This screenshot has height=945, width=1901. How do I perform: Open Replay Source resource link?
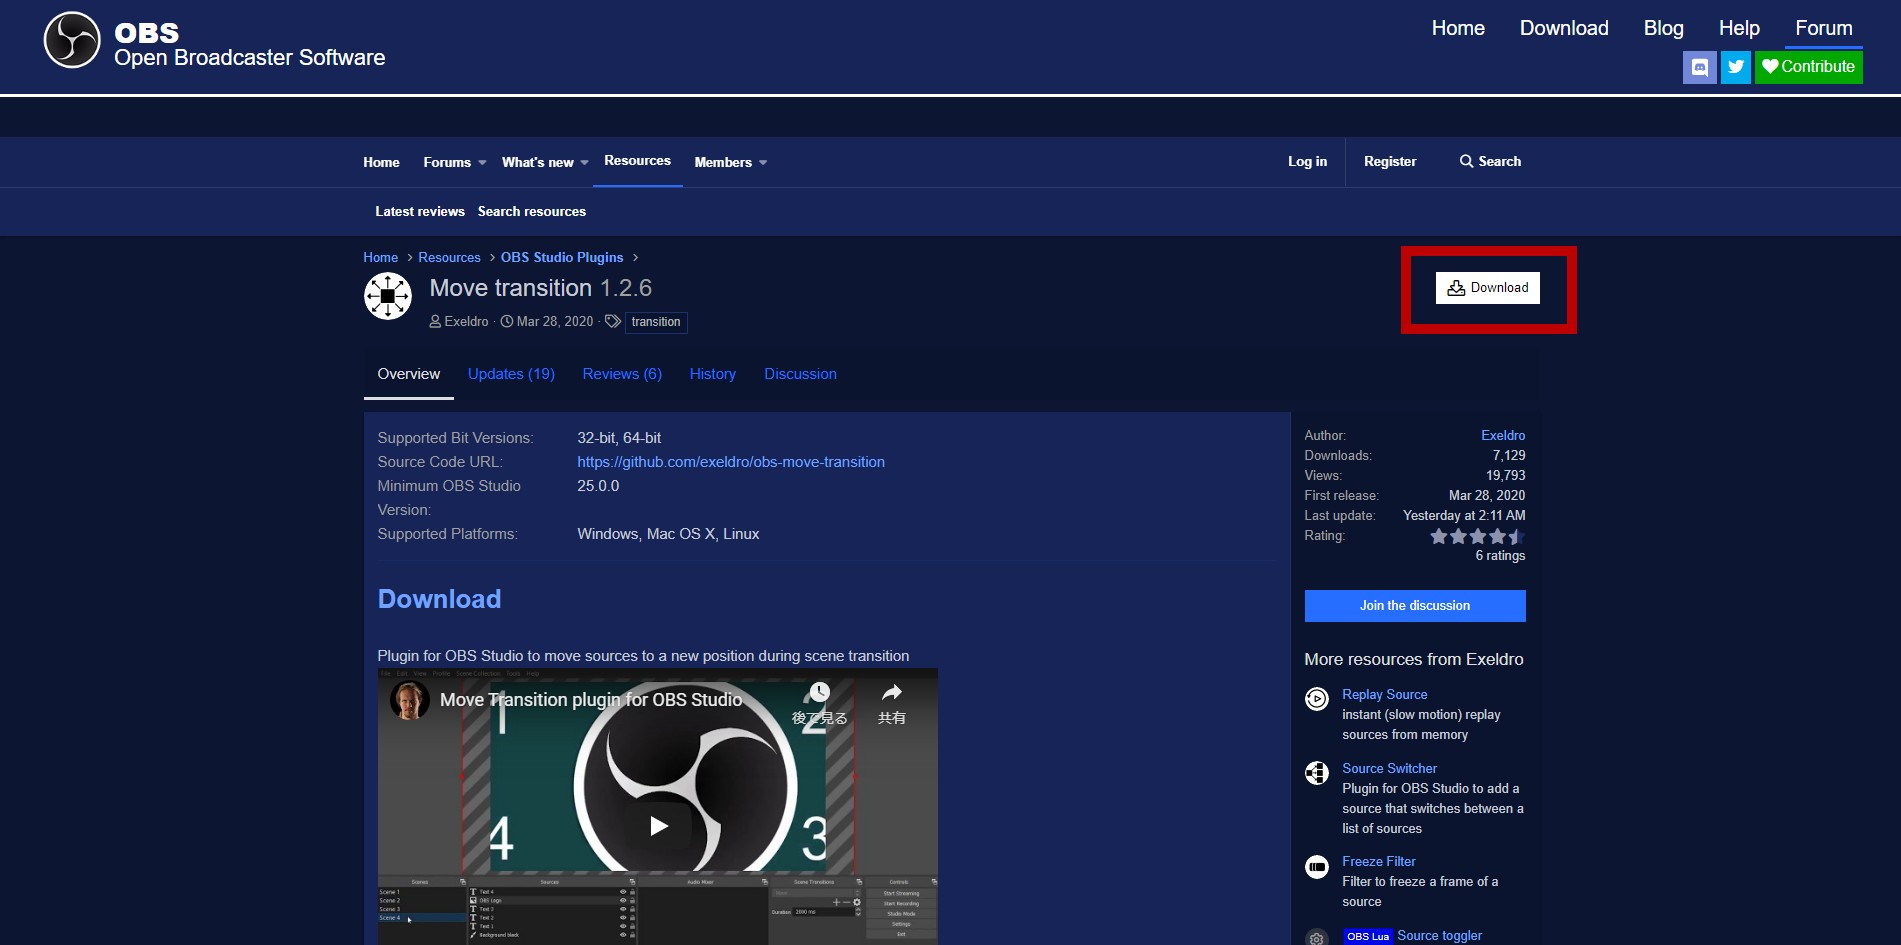pos(1384,694)
